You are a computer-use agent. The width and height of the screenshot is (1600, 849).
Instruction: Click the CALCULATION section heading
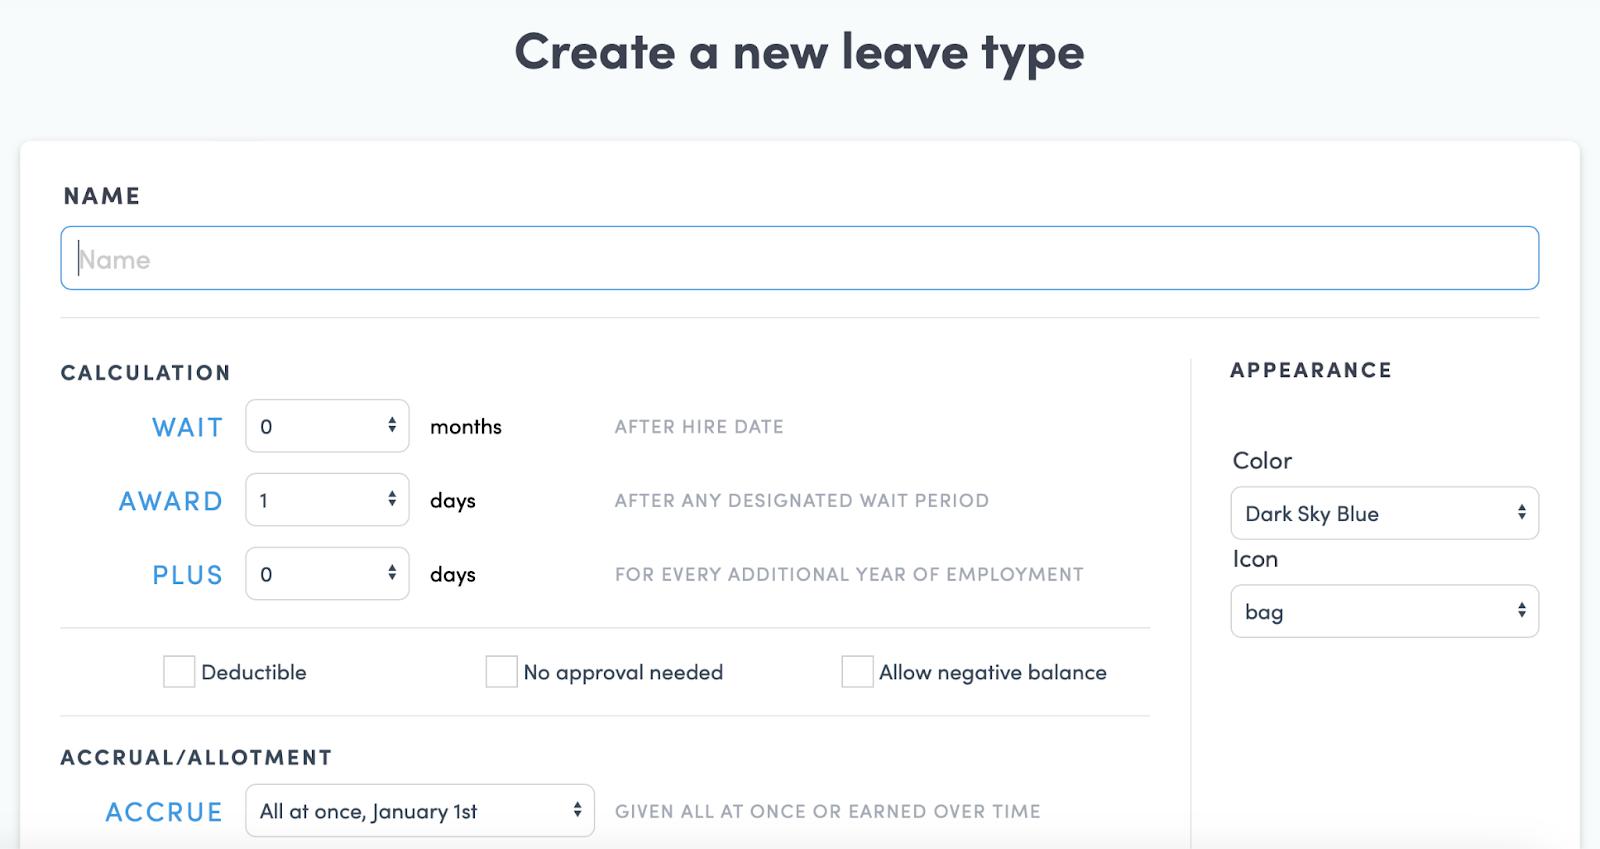coord(146,373)
